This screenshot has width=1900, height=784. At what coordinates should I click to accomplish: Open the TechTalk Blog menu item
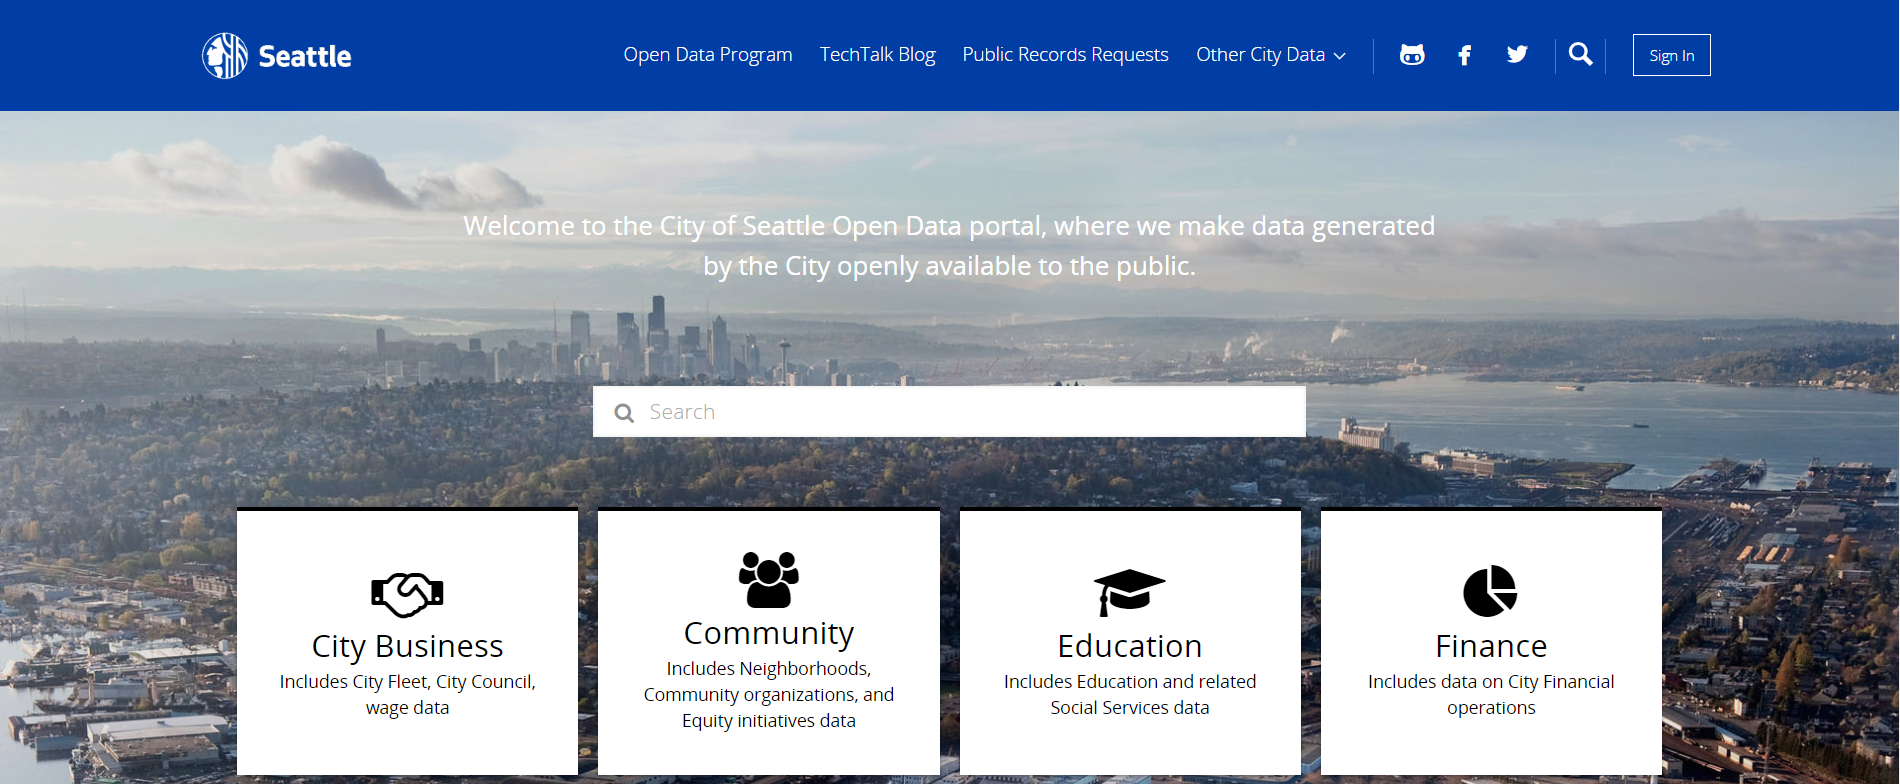pos(878,55)
